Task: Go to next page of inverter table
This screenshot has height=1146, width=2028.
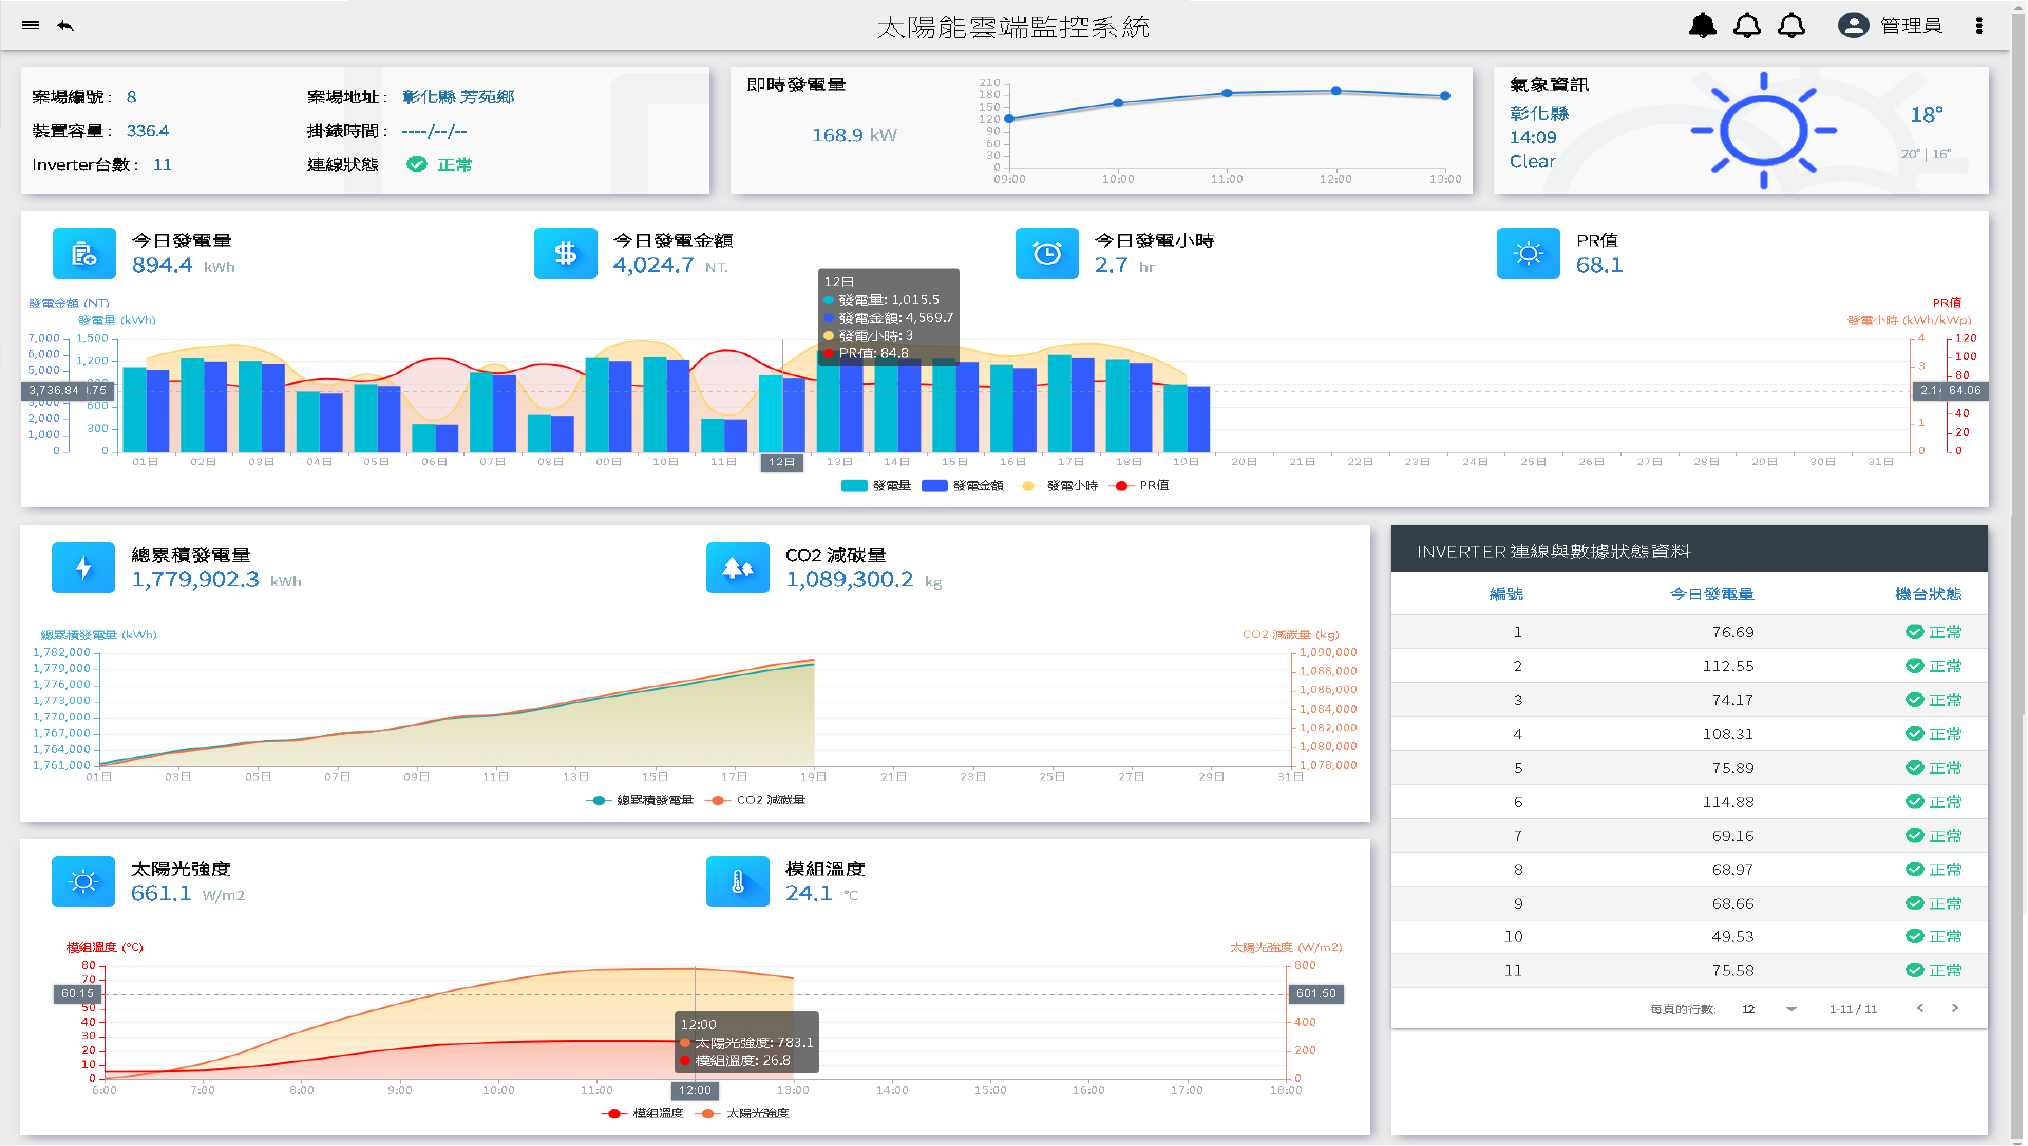Action: (1955, 1008)
